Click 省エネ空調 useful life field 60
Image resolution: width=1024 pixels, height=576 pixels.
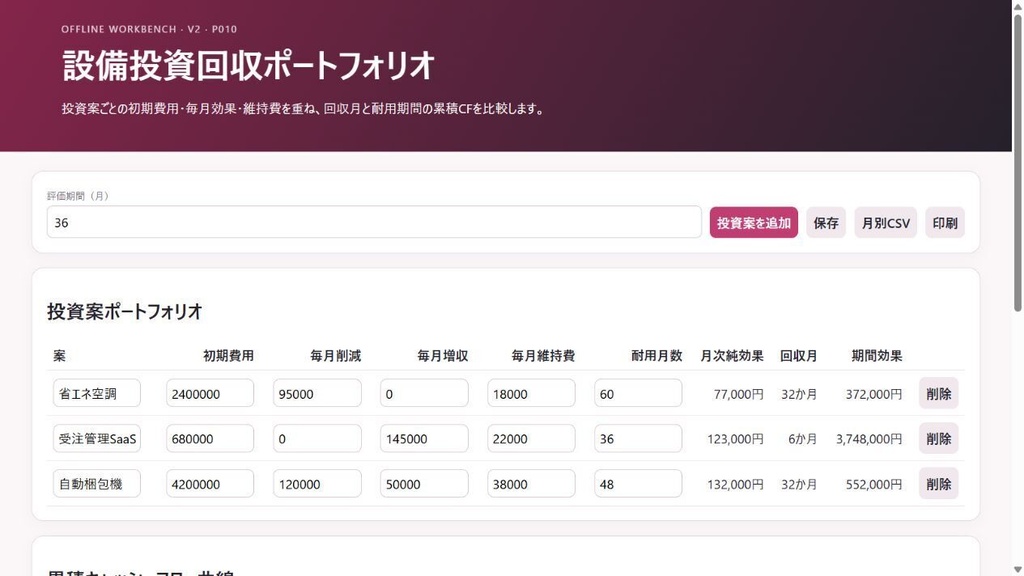pyautogui.click(x=638, y=394)
